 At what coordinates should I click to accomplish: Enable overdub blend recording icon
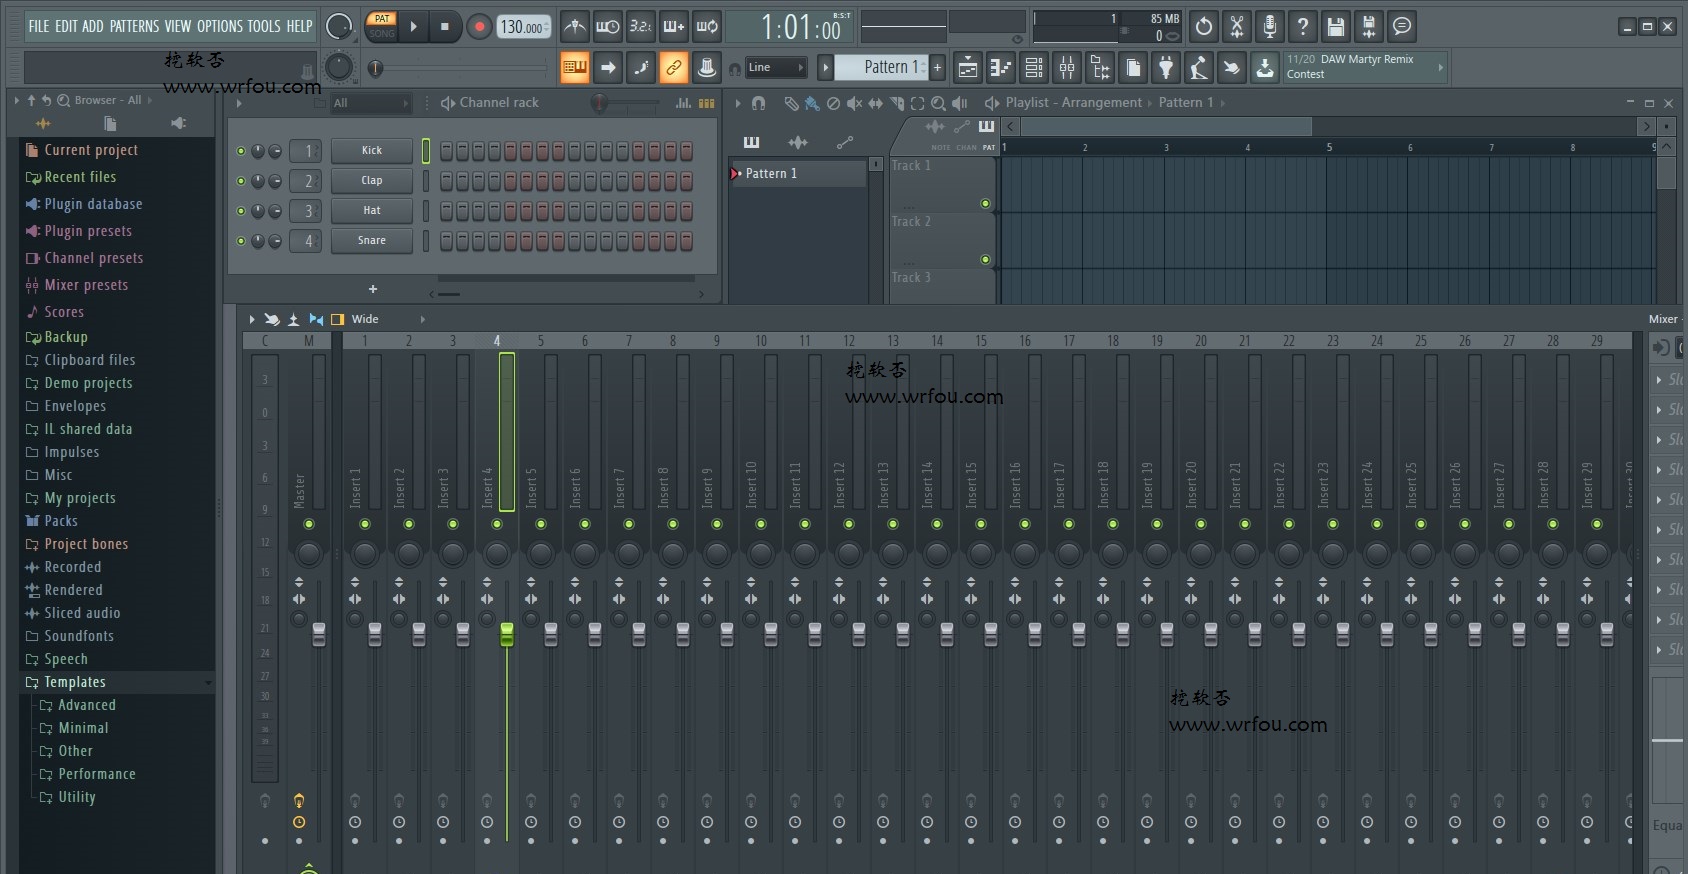(674, 27)
